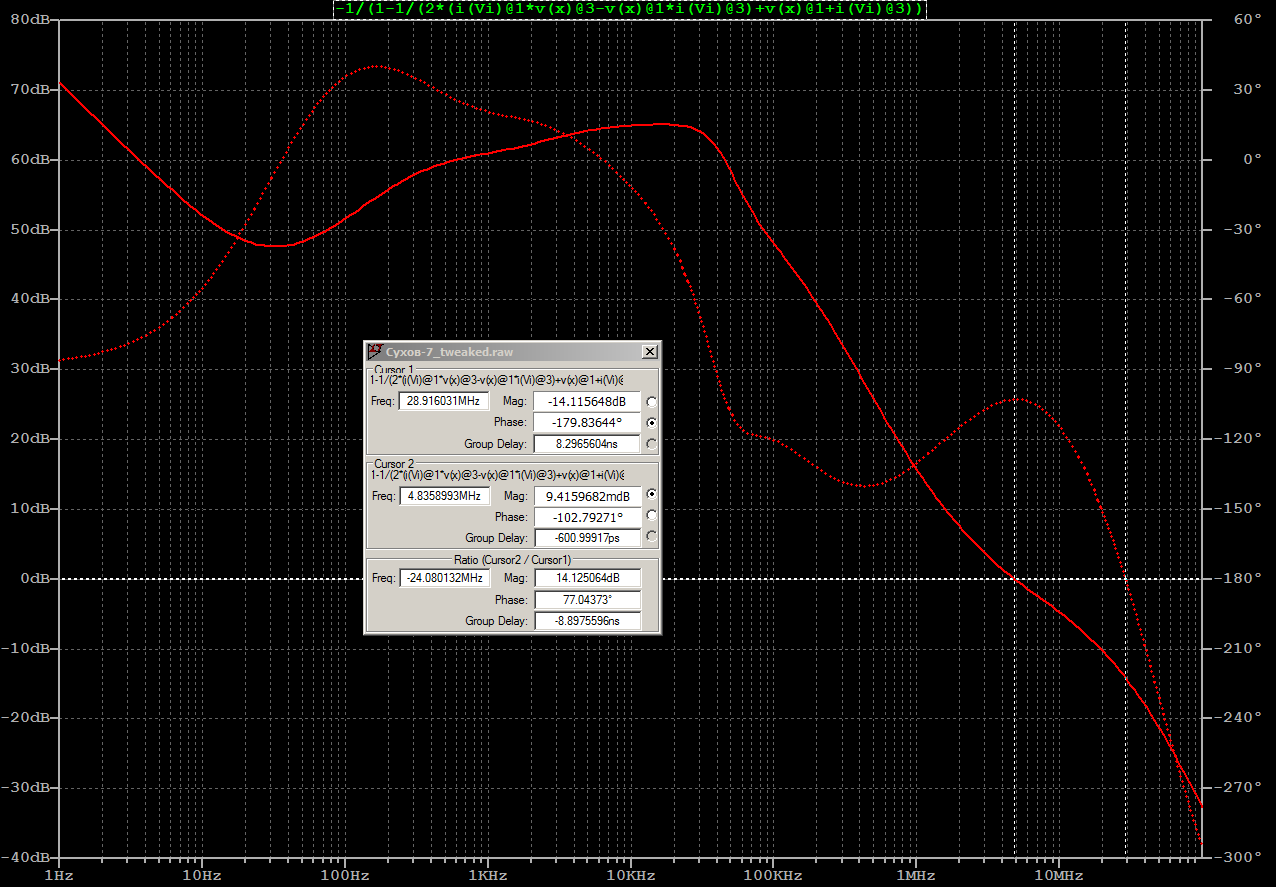This screenshot has width=1276, height=887.
Task: Select Cursor 1 Group Delay radio button
Action: coord(652,444)
